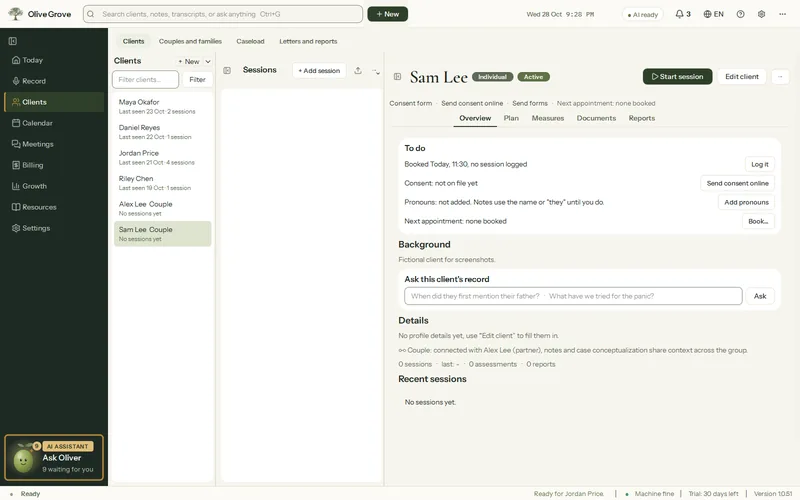
Task: Click the search magnifier icon
Action: (91, 14)
